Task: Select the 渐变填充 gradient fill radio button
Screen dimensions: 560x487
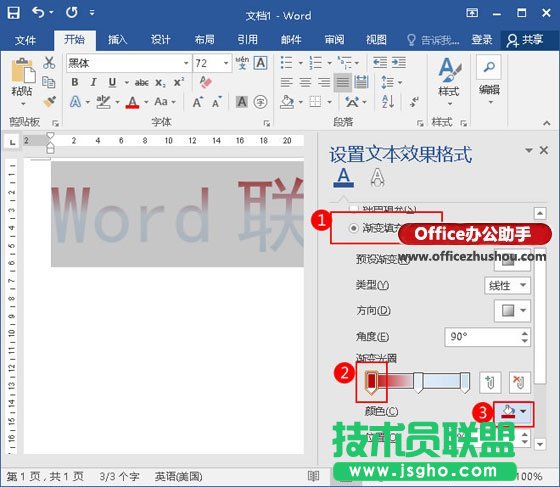Action: coord(354,228)
